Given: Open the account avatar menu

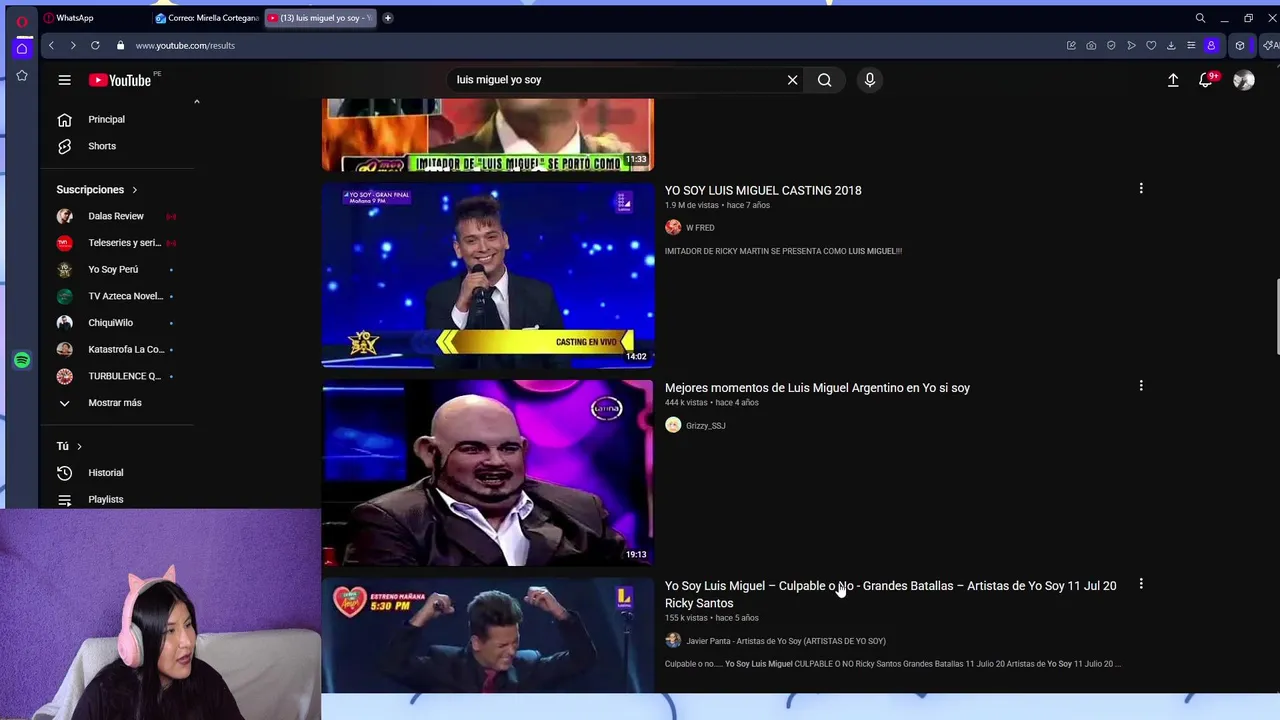Looking at the screenshot, I should (1243, 80).
